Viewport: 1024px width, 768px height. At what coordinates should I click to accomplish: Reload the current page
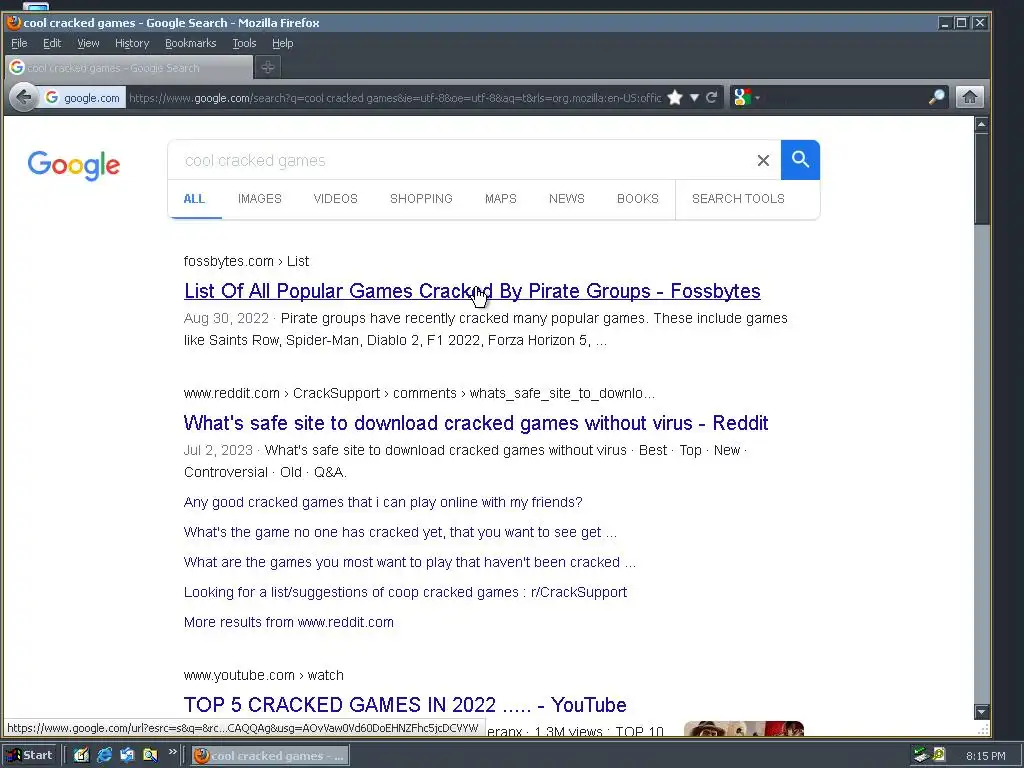(x=712, y=98)
